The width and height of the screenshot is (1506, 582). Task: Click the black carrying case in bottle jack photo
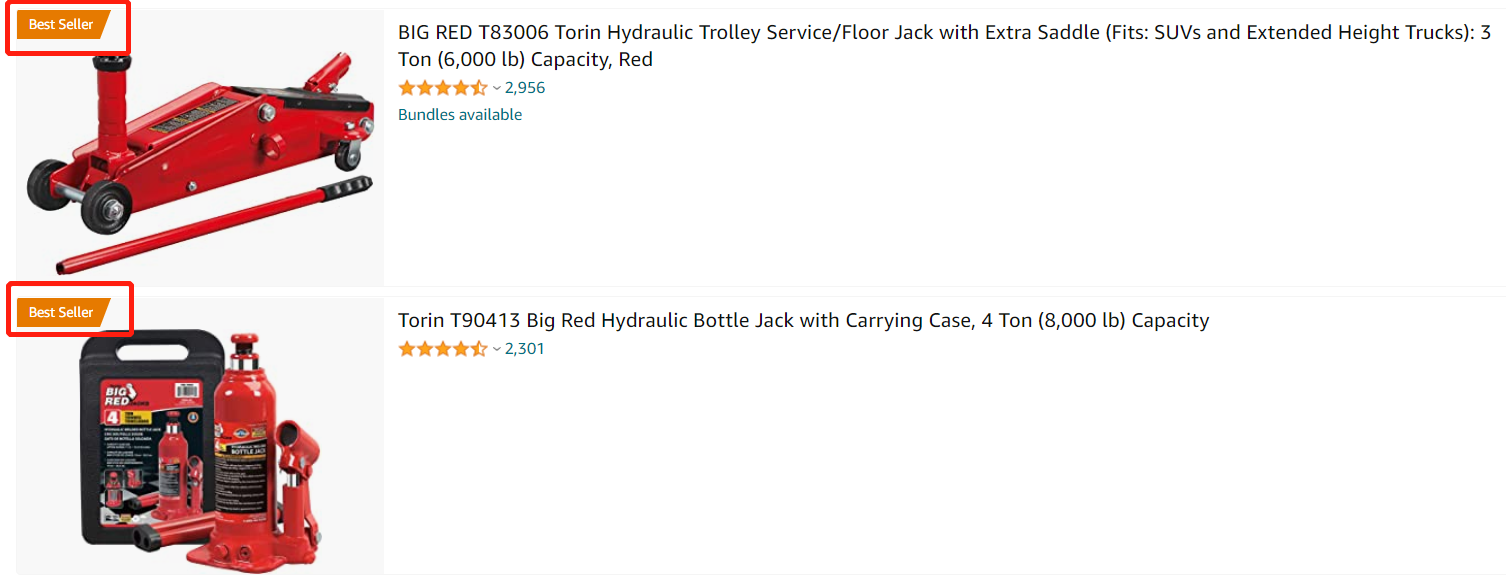pyautogui.click(x=143, y=435)
